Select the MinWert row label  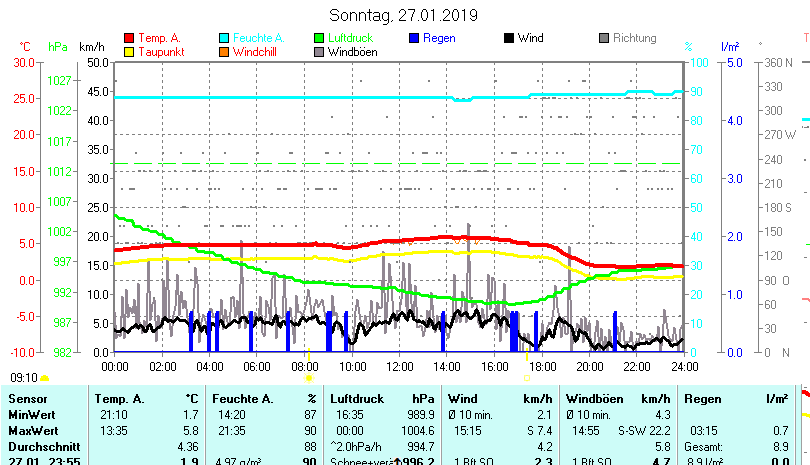pyautogui.click(x=32, y=414)
